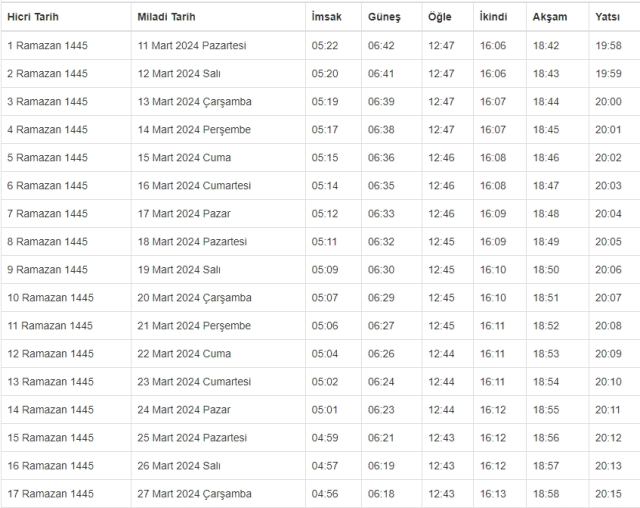
Task: Select the Akşam column header
Action: pos(551,18)
